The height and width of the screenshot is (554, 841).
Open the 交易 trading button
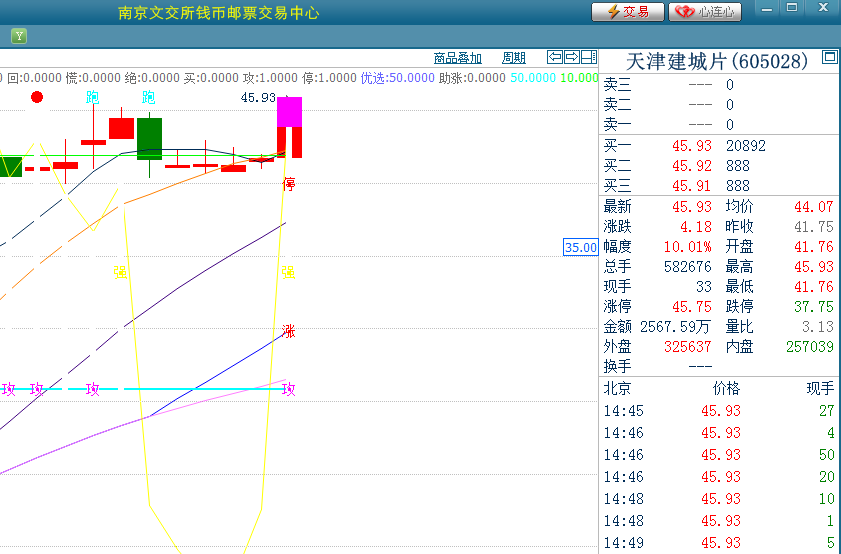click(x=628, y=12)
